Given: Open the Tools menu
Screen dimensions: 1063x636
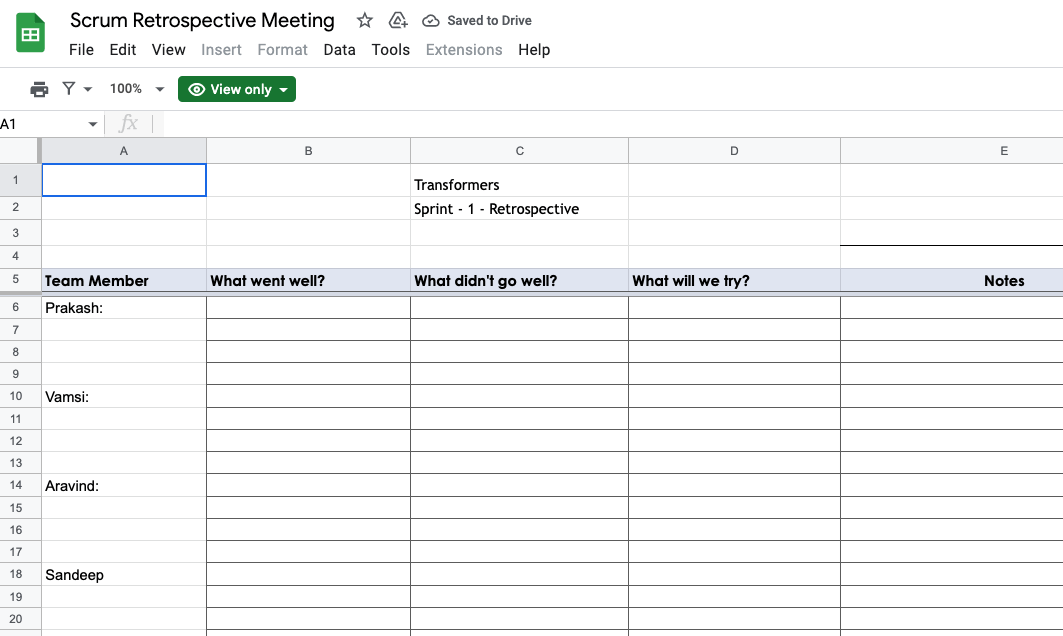Looking at the screenshot, I should pyautogui.click(x=390, y=50).
